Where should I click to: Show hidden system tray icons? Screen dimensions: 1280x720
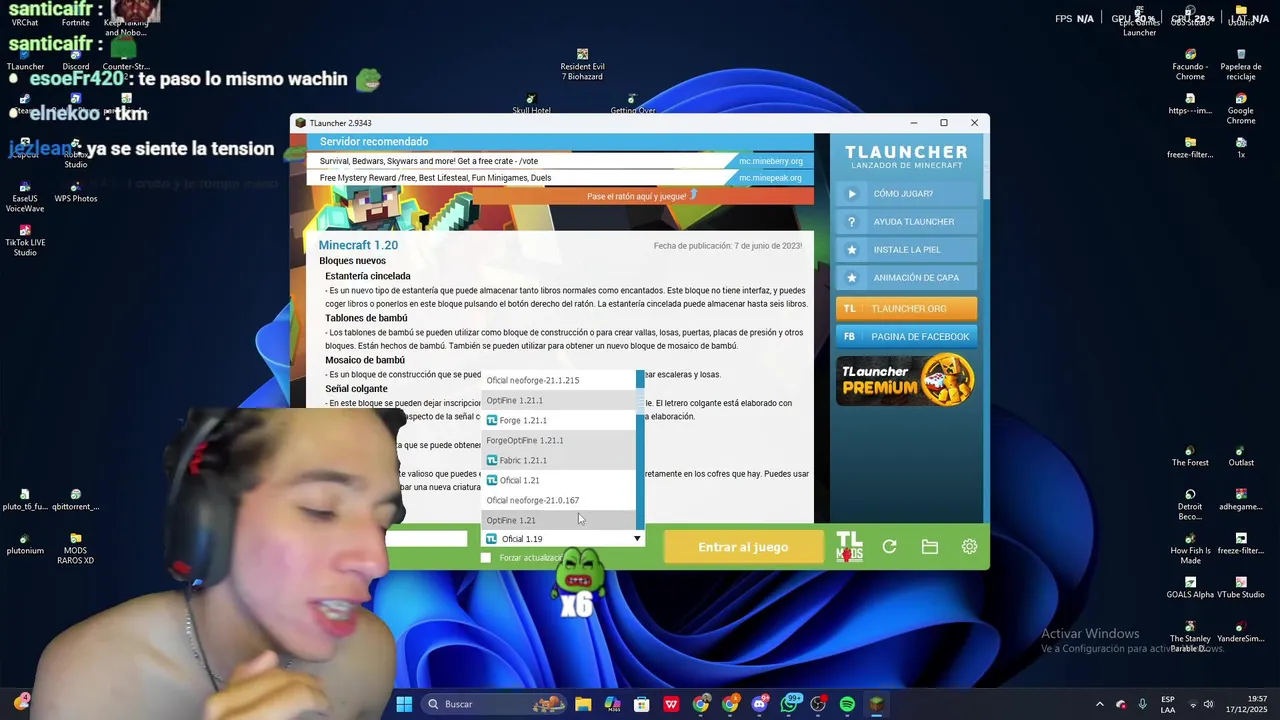point(1099,704)
